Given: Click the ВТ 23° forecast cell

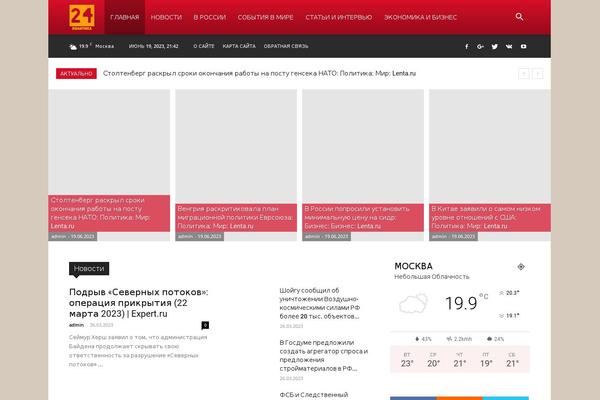Looking at the screenshot, I should (407, 360).
